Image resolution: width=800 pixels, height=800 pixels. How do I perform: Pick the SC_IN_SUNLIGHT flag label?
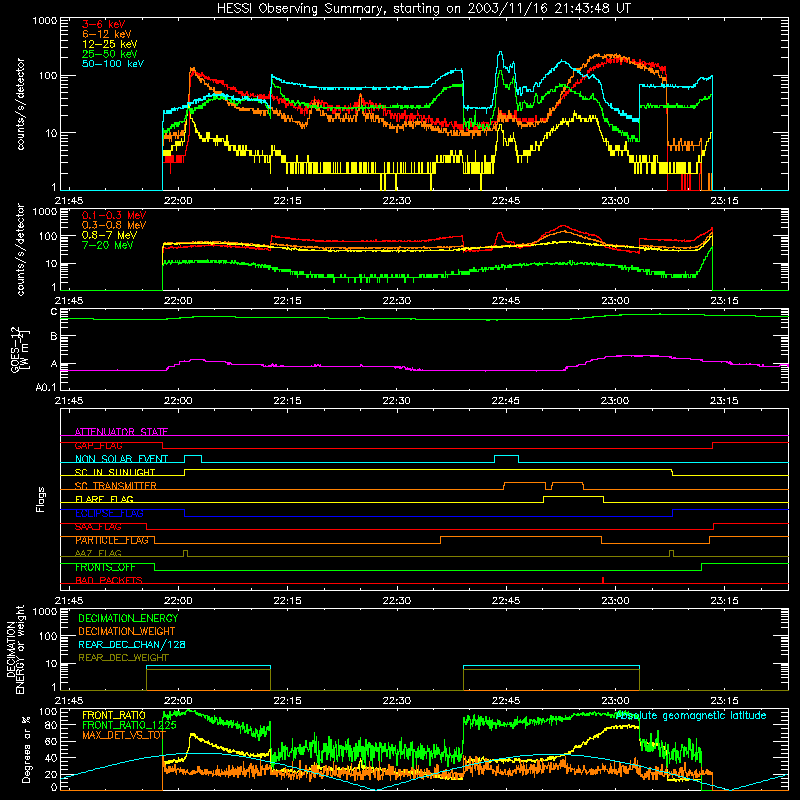tap(115, 472)
